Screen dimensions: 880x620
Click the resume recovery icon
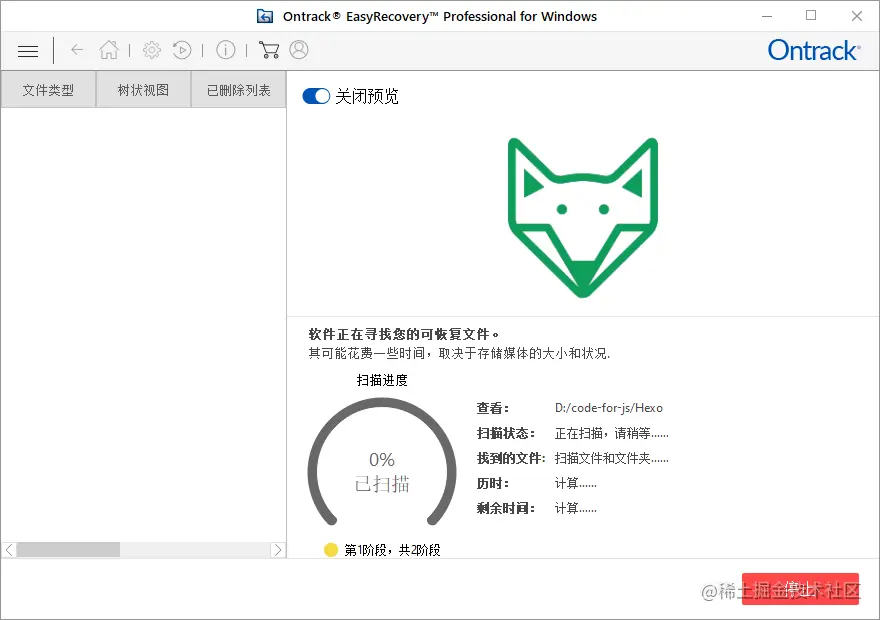tap(182, 50)
